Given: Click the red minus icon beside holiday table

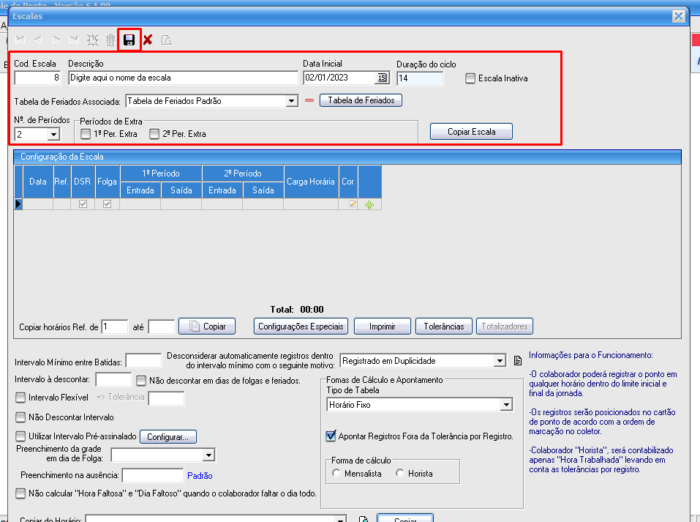Looking at the screenshot, I should pos(309,101).
